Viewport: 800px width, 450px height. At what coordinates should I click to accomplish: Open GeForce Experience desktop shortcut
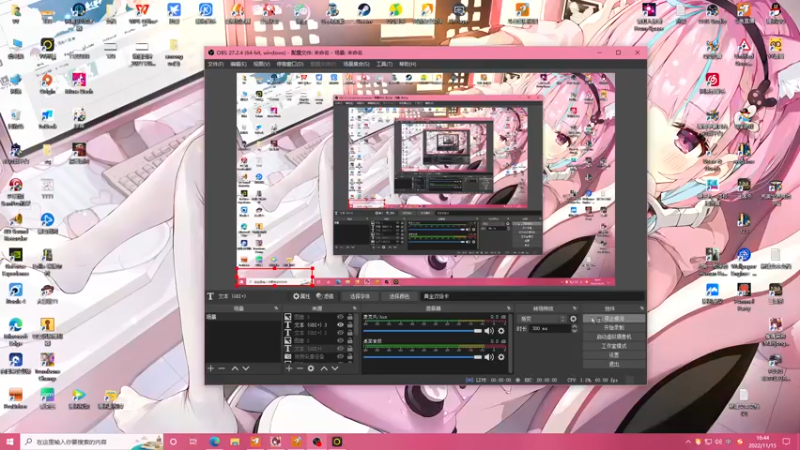(15, 261)
